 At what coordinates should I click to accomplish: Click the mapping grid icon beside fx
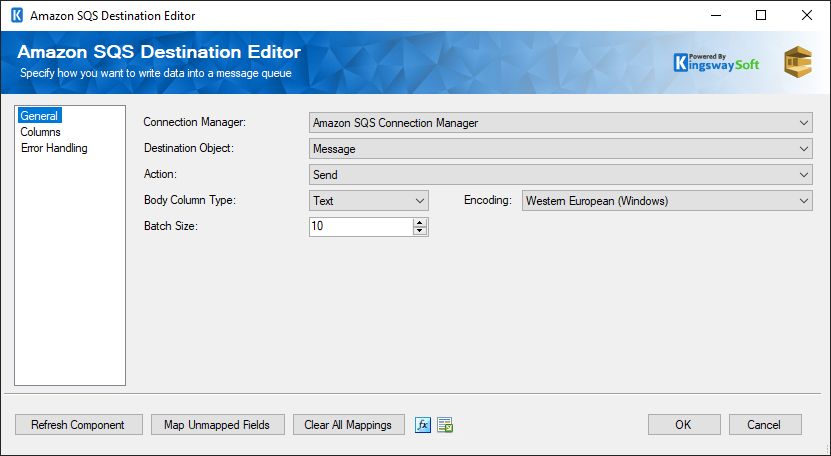445,425
